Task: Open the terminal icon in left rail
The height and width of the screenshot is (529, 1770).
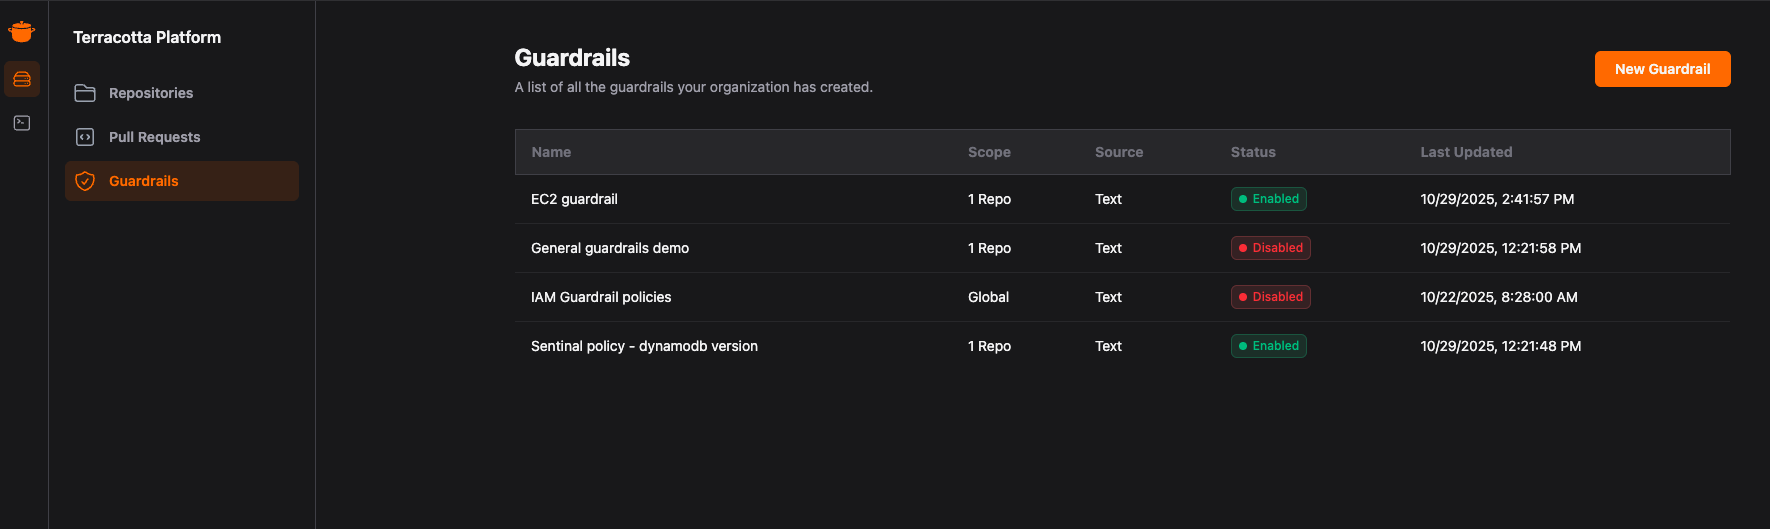Action: pos(22,123)
